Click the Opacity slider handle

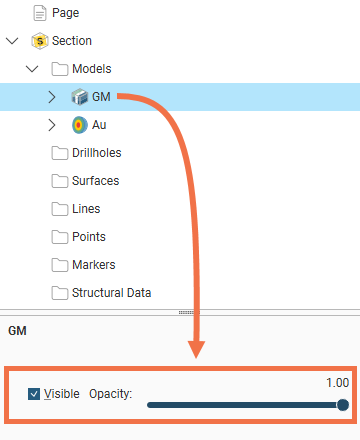tap(343, 405)
